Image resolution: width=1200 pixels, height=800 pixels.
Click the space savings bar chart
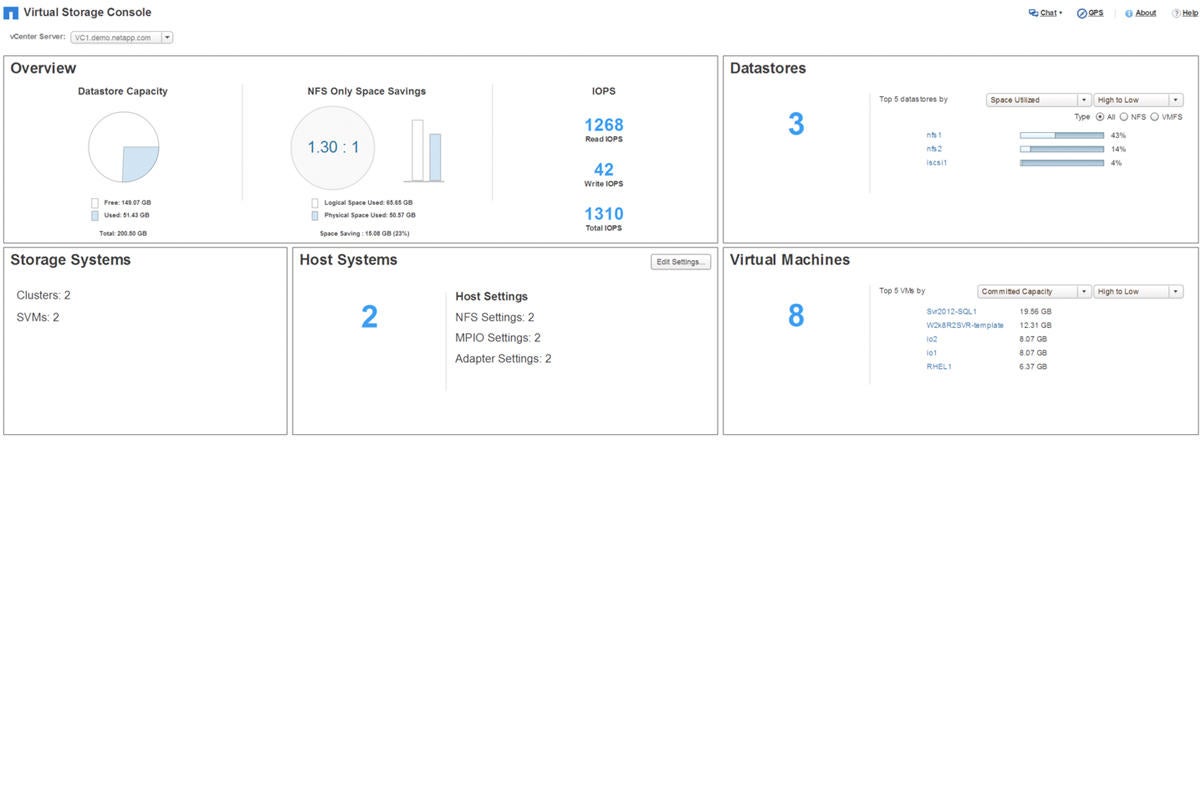[426, 151]
